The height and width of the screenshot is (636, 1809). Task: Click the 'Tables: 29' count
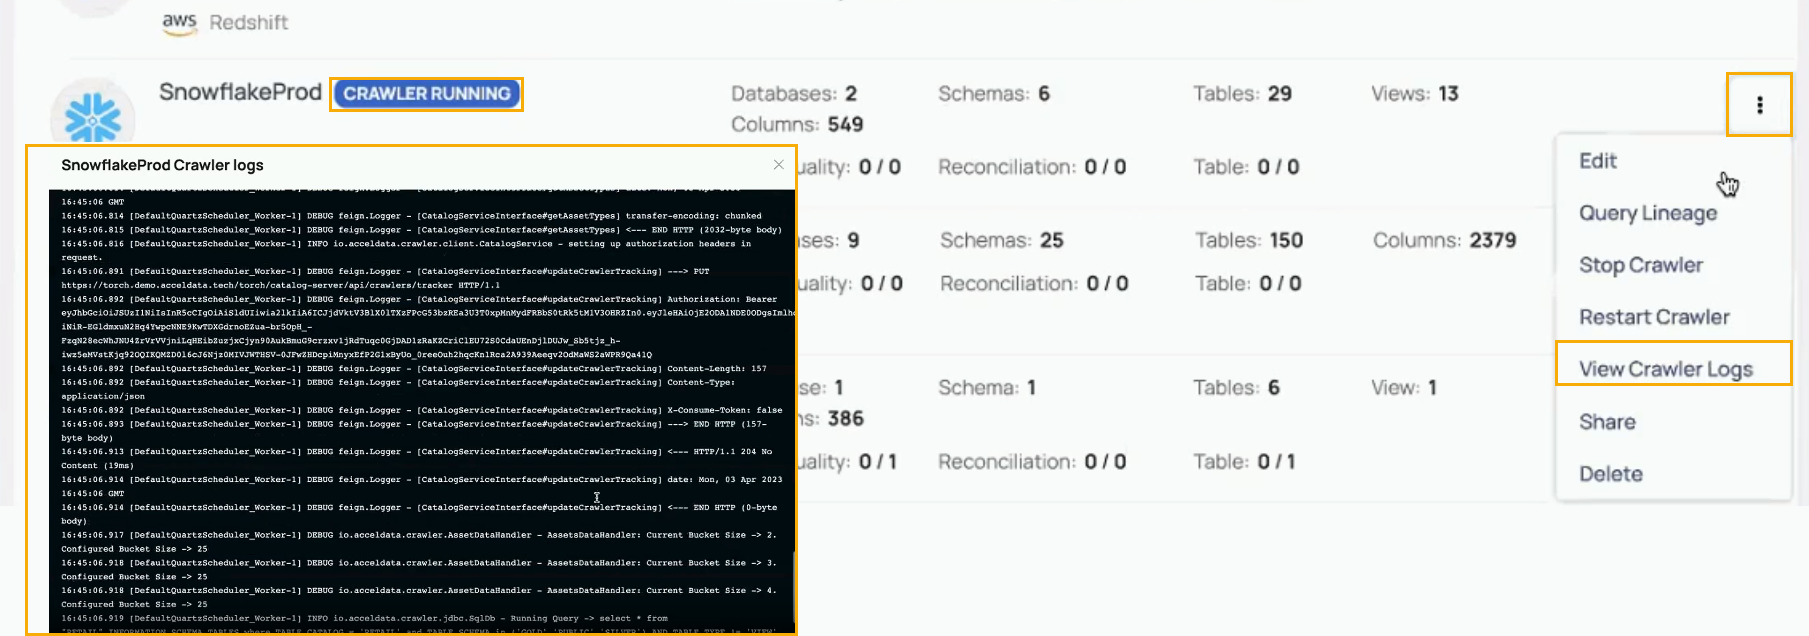[x=1242, y=94]
